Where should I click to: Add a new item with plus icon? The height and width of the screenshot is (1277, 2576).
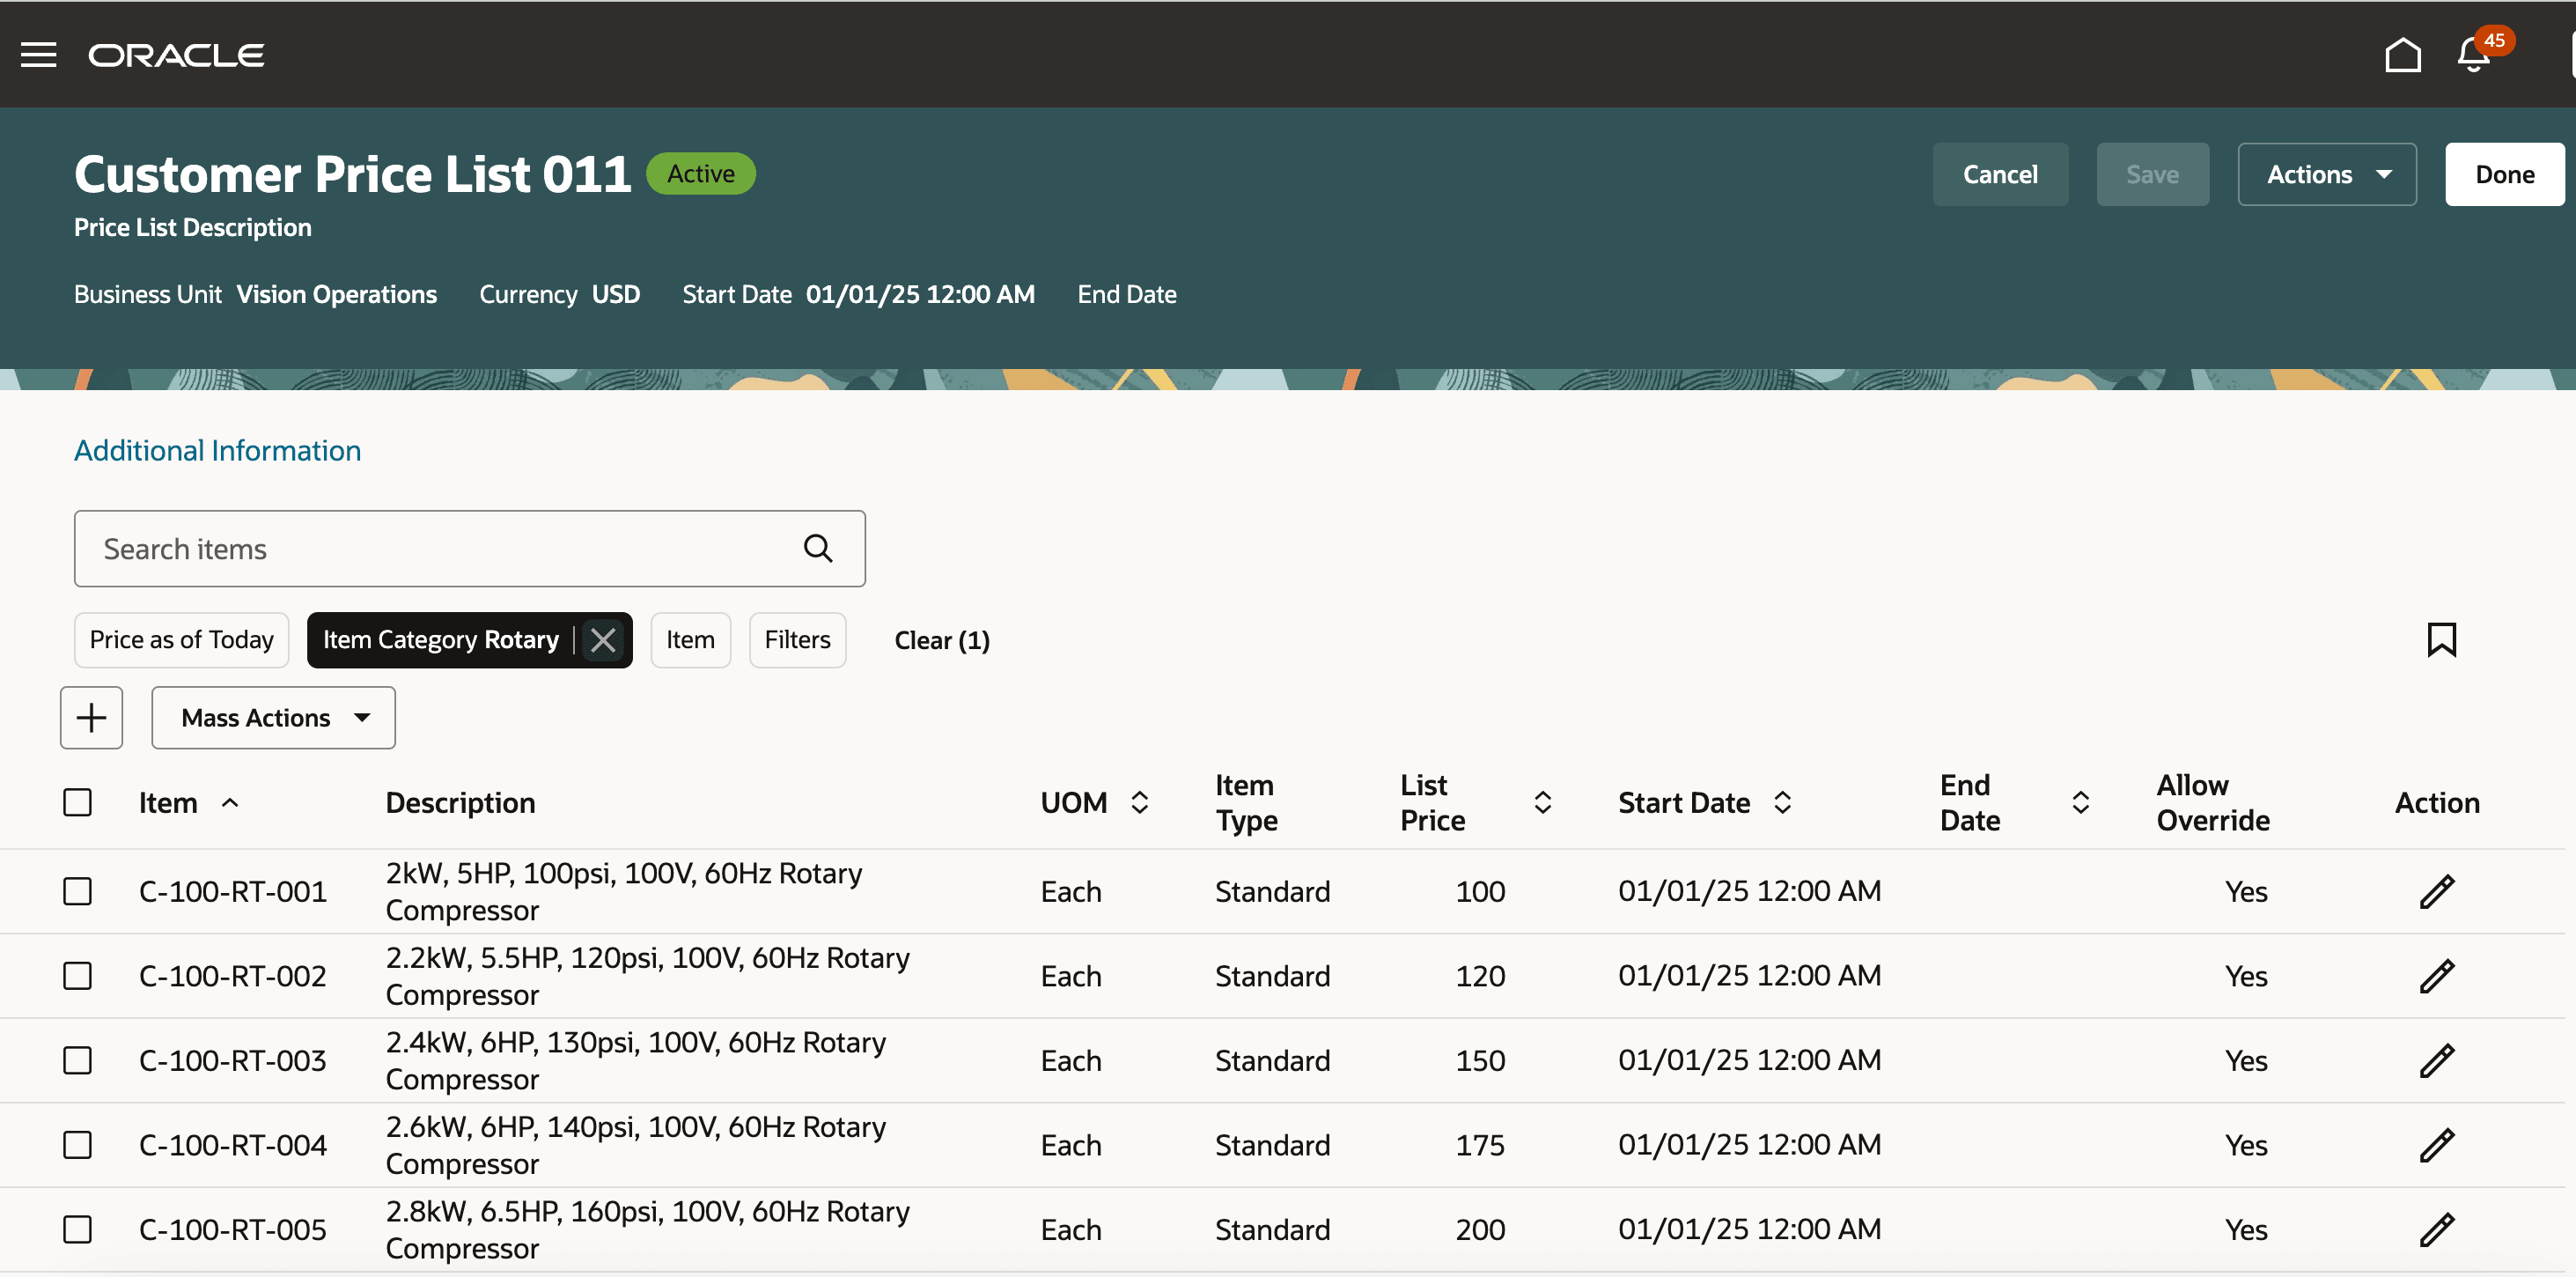(91, 717)
